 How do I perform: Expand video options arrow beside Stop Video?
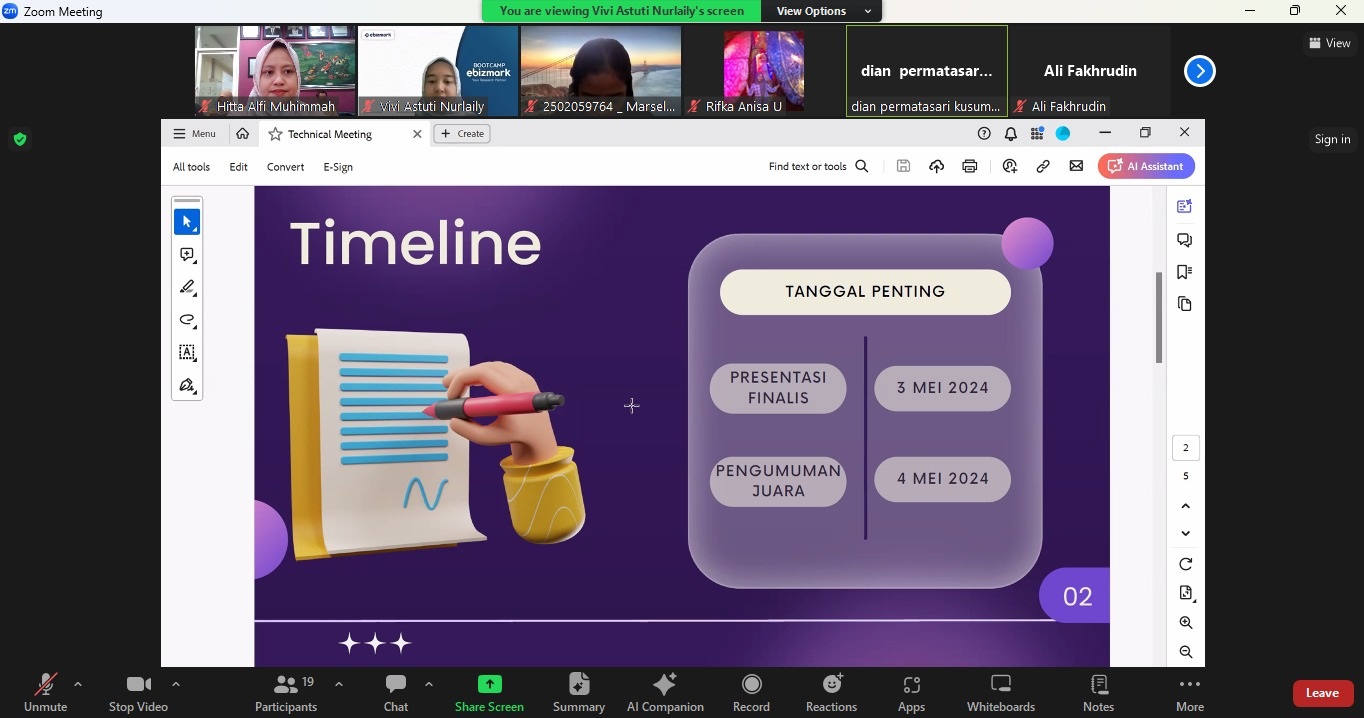(x=176, y=685)
